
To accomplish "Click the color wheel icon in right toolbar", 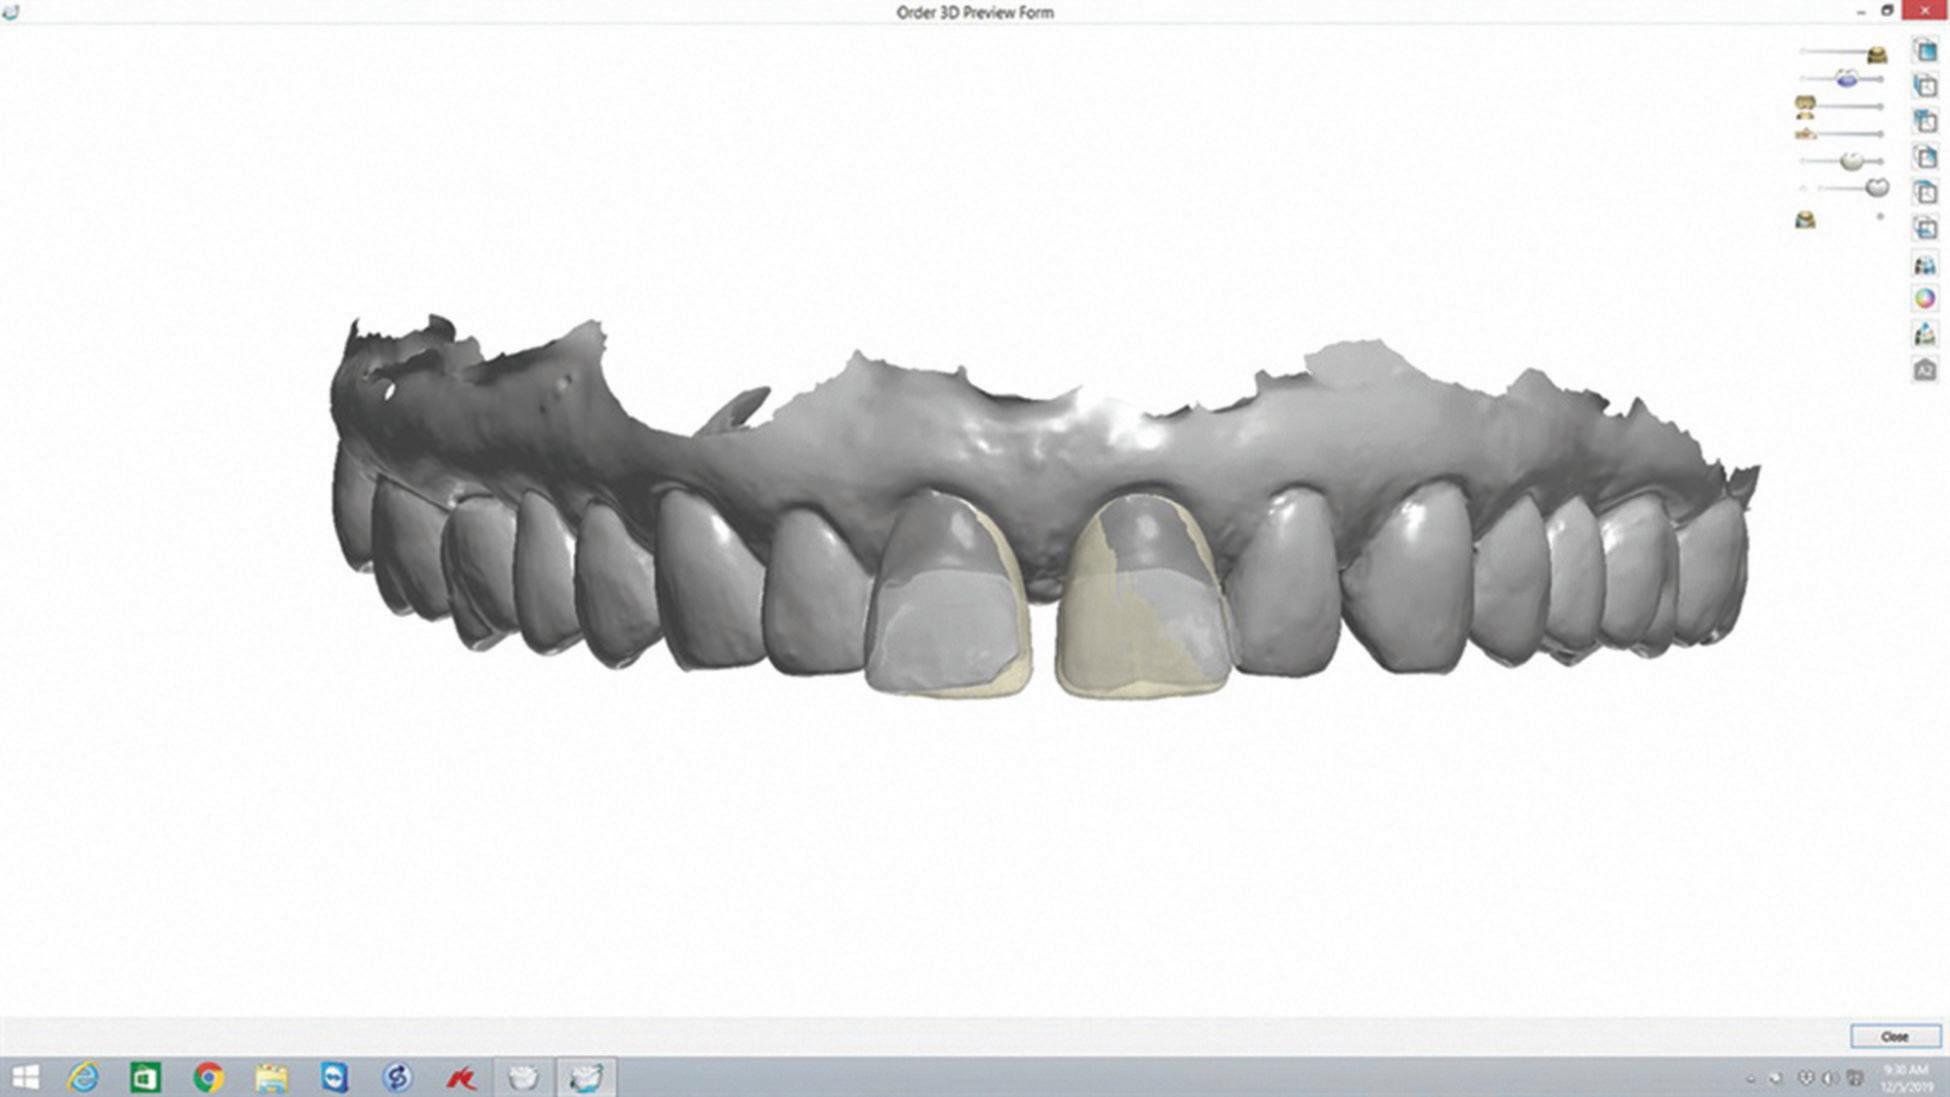I will pyautogui.click(x=1924, y=299).
